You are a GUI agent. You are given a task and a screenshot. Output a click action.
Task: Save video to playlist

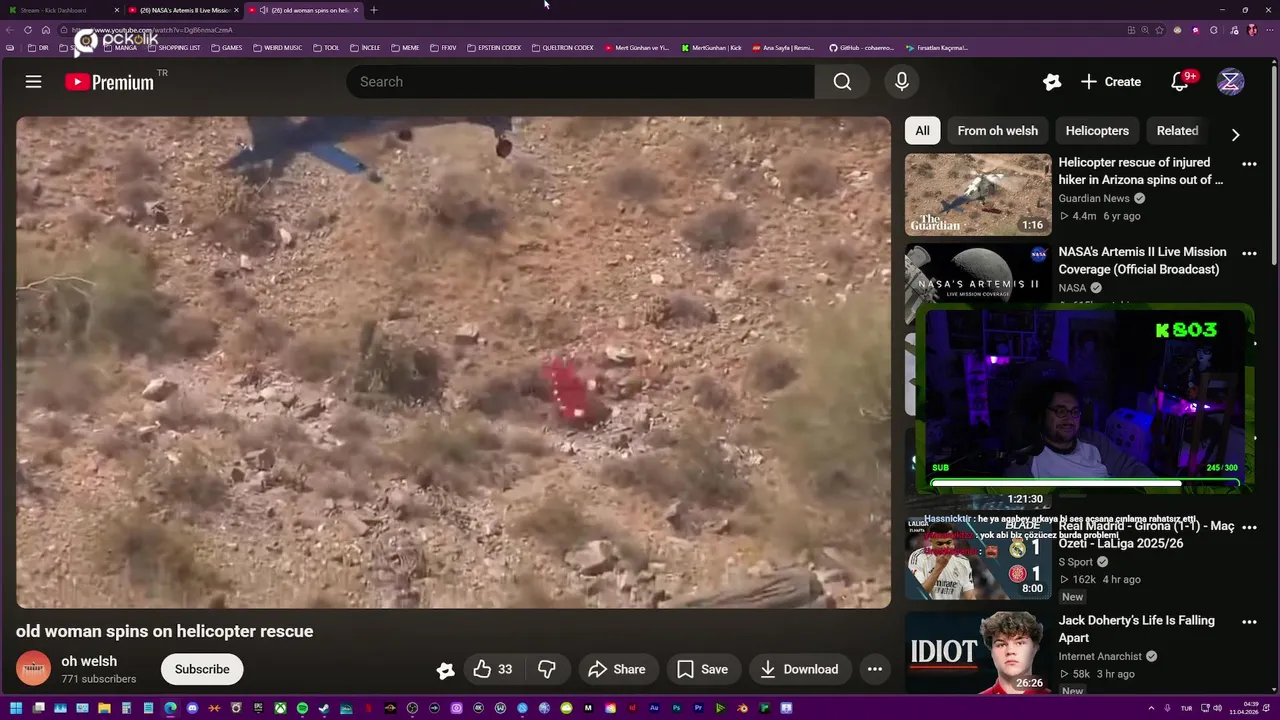coord(703,669)
